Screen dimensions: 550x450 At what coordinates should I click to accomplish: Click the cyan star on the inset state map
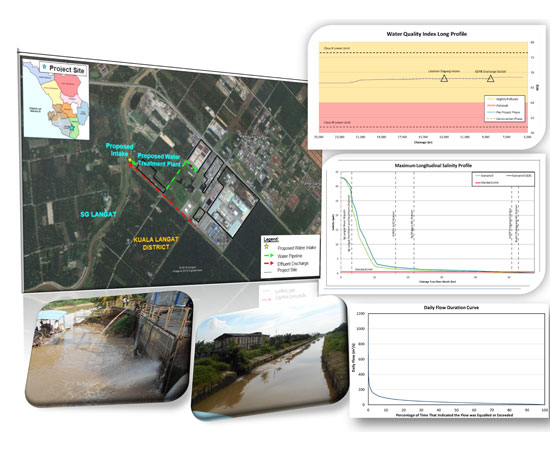72,128
